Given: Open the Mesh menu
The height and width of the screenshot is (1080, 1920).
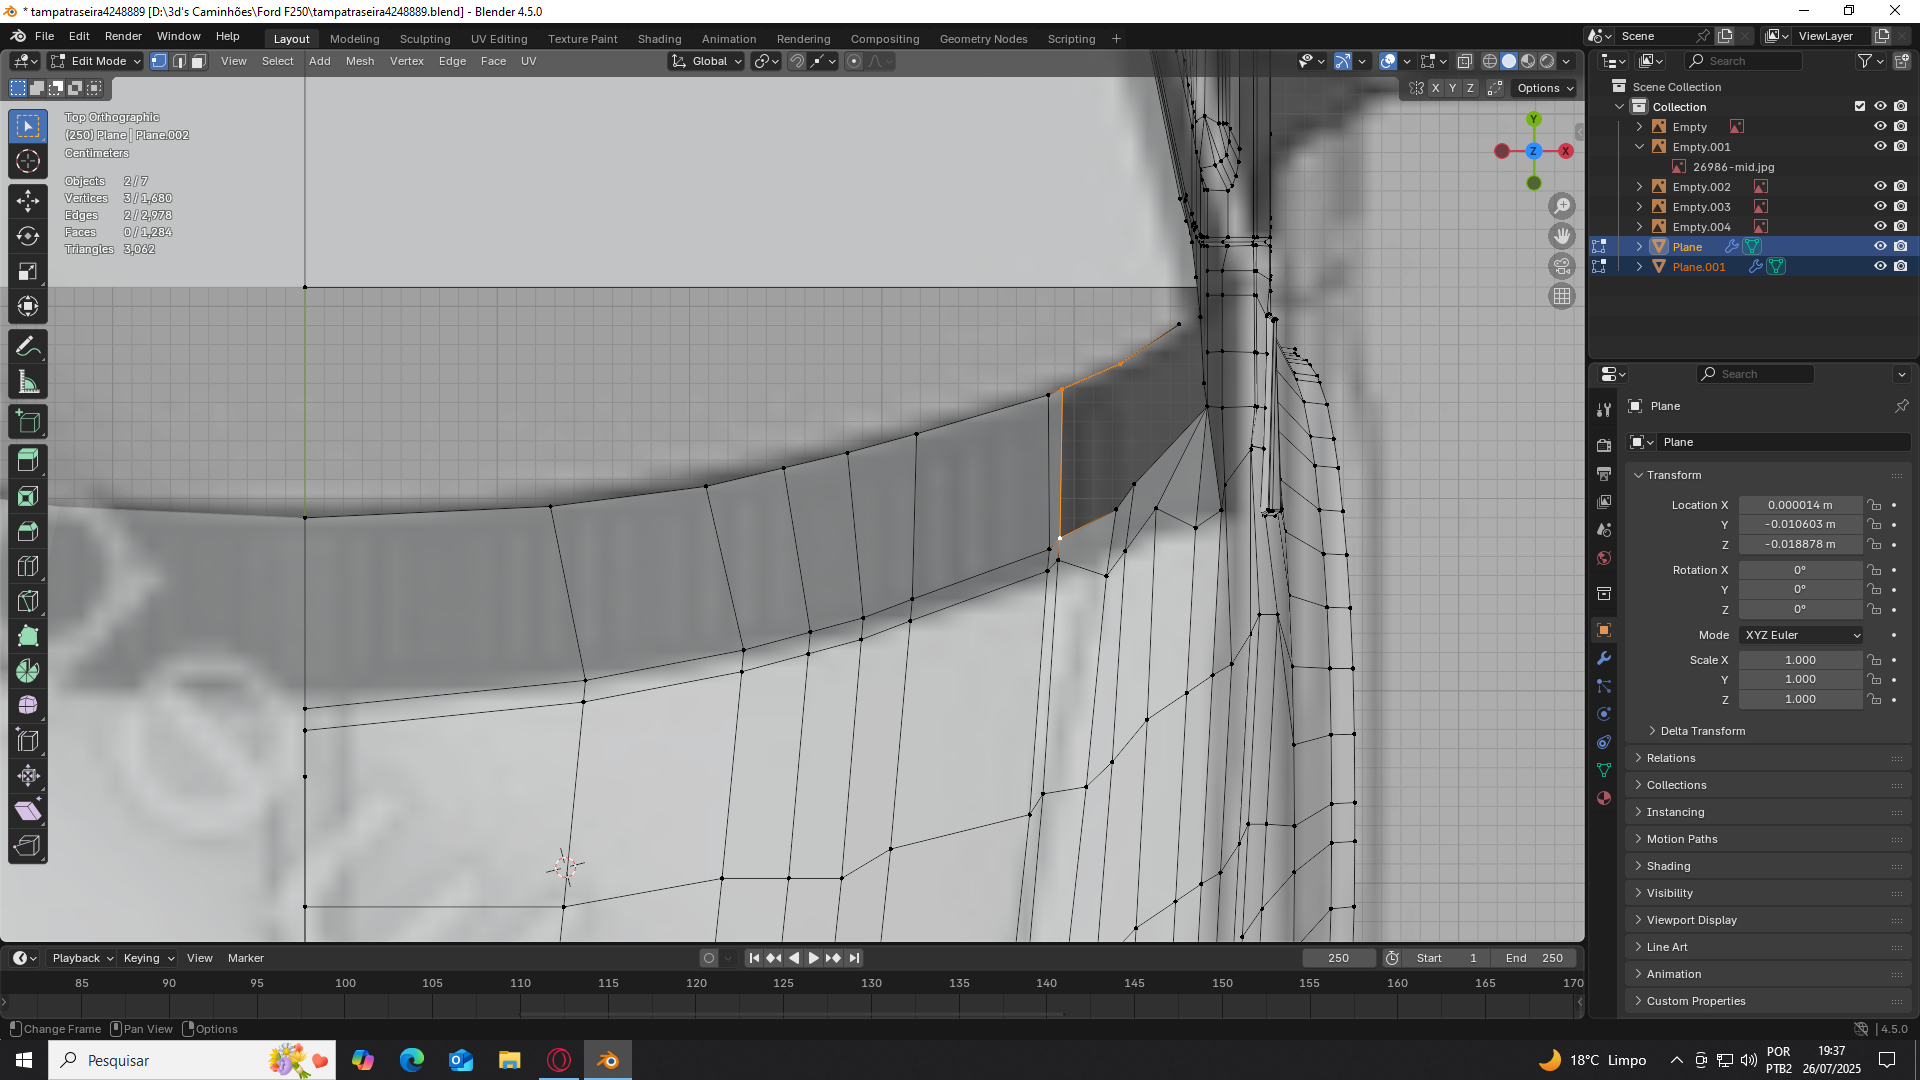Looking at the screenshot, I should [x=359, y=61].
